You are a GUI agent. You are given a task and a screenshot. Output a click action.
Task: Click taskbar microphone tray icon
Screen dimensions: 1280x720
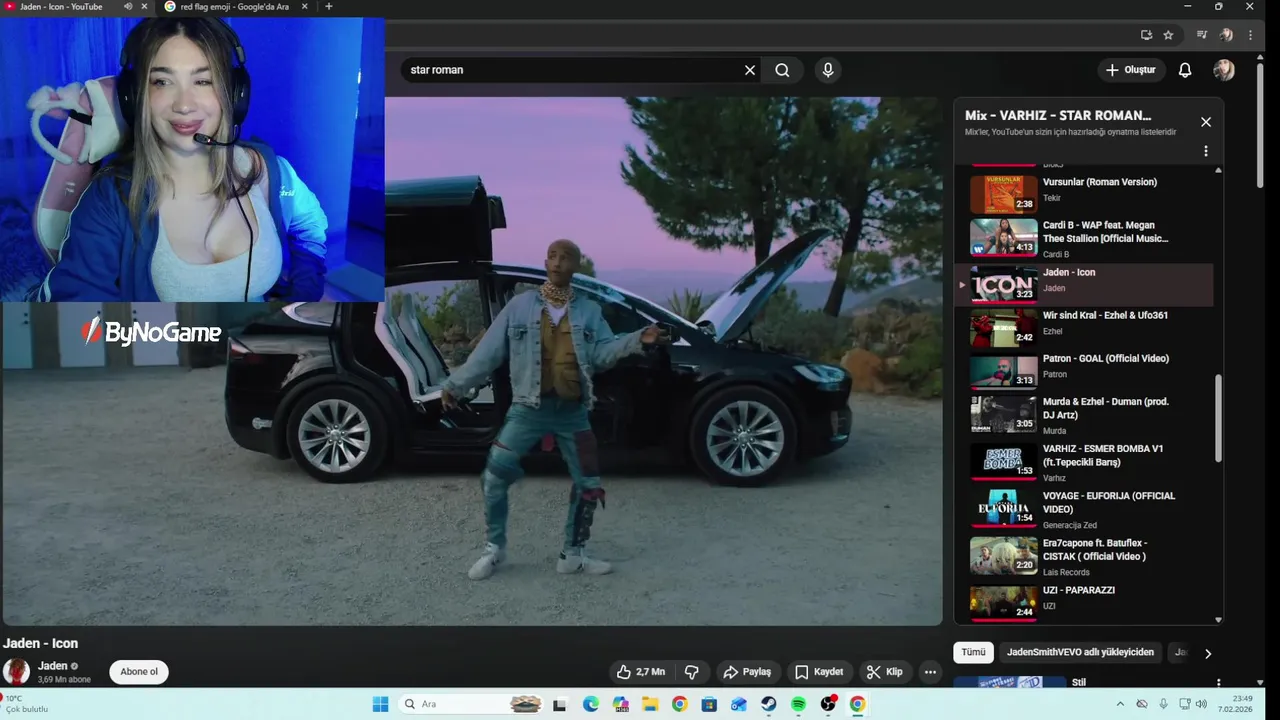click(x=1163, y=704)
